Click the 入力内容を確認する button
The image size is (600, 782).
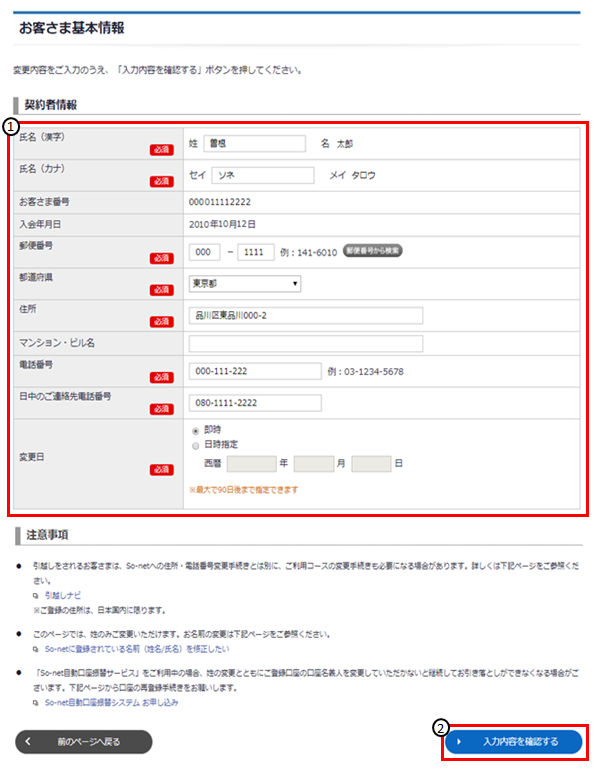click(514, 742)
